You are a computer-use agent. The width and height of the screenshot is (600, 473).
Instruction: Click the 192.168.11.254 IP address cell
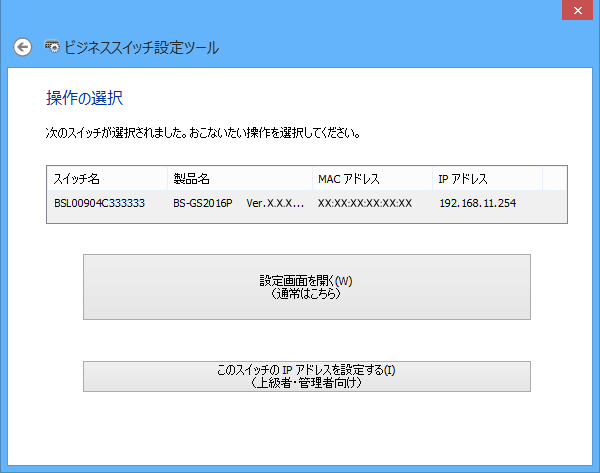[478, 203]
